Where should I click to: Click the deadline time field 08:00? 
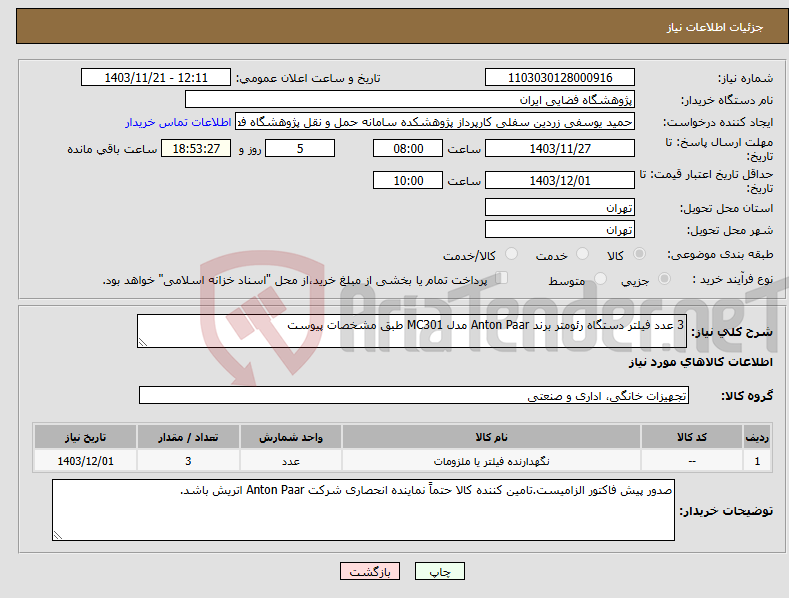(408, 148)
